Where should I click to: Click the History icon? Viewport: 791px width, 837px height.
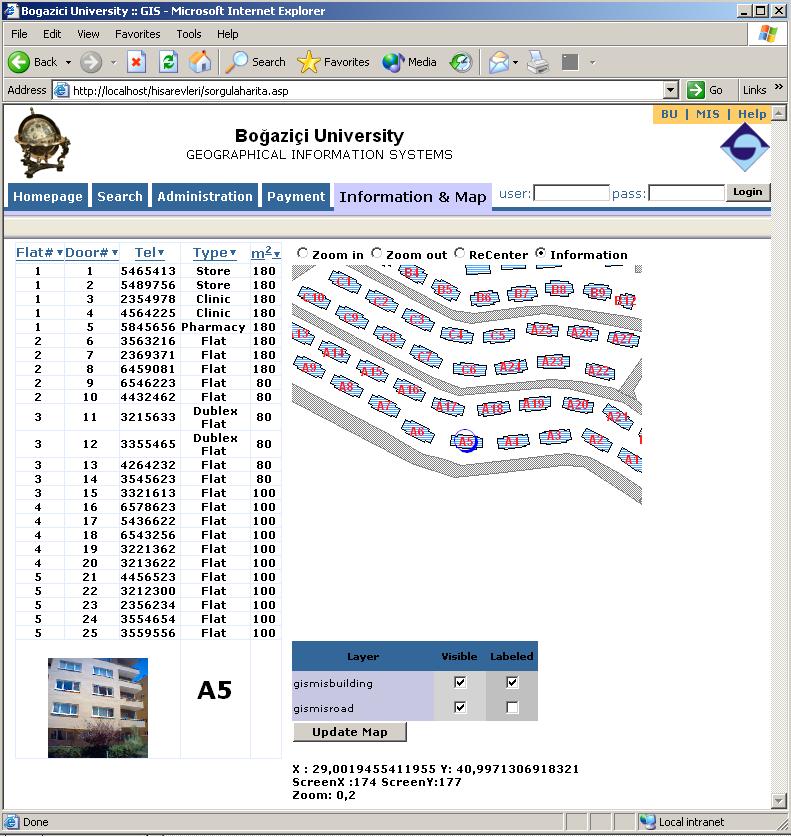[x=461, y=62]
